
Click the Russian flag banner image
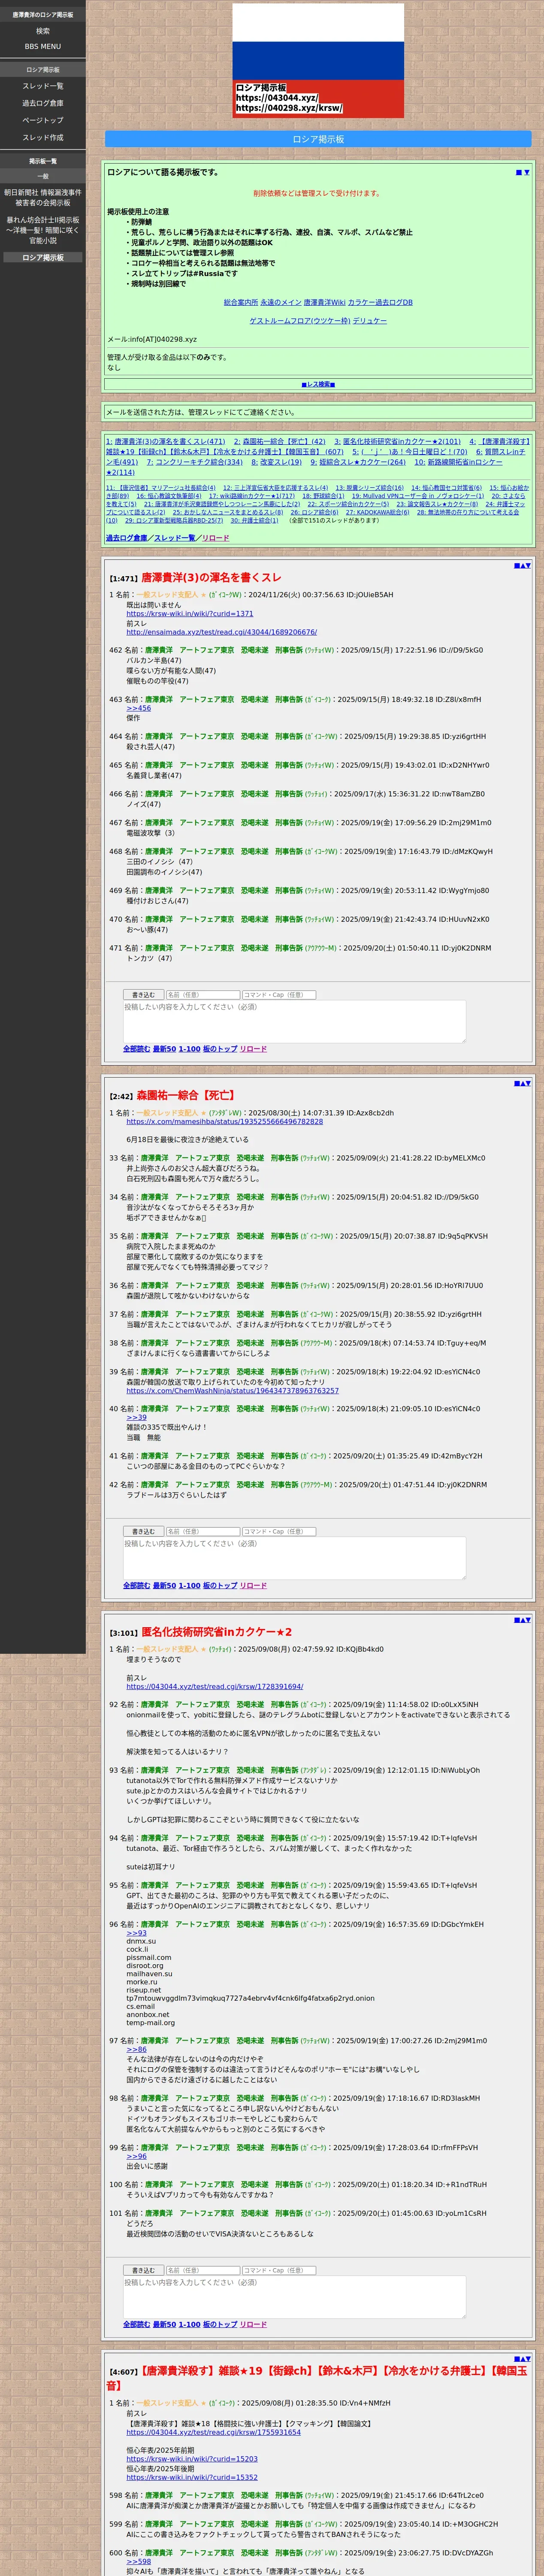click(x=318, y=61)
